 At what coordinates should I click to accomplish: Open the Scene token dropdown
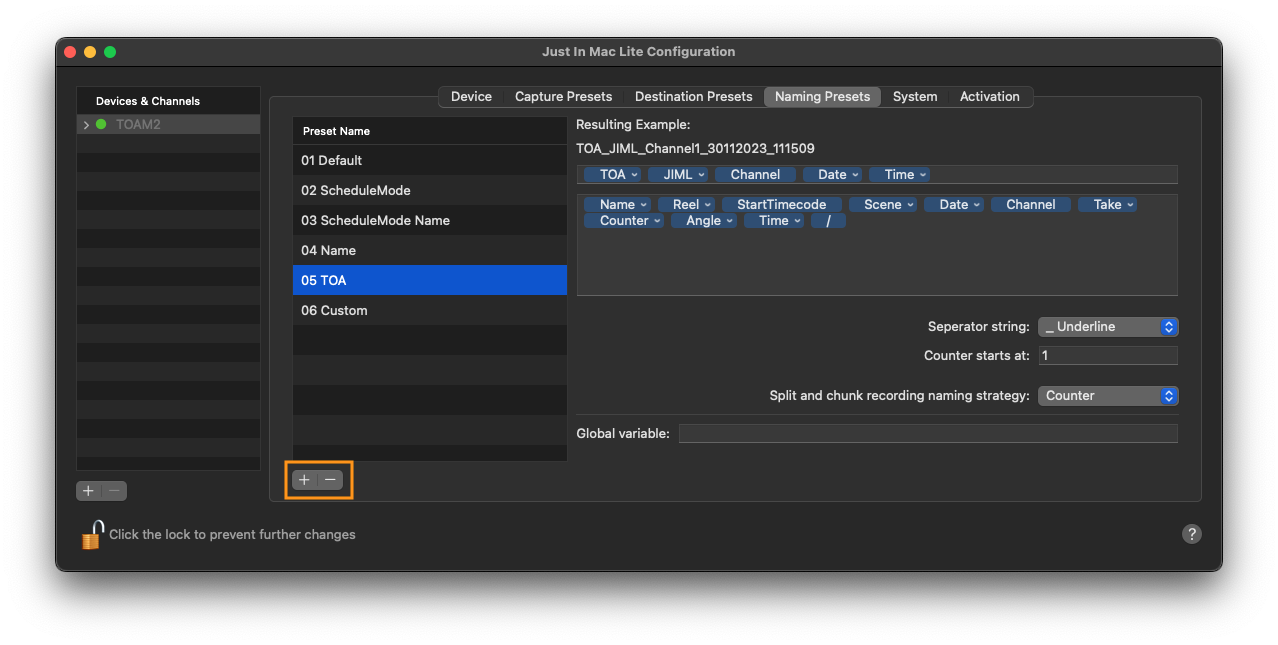click(x=883, y=204)
